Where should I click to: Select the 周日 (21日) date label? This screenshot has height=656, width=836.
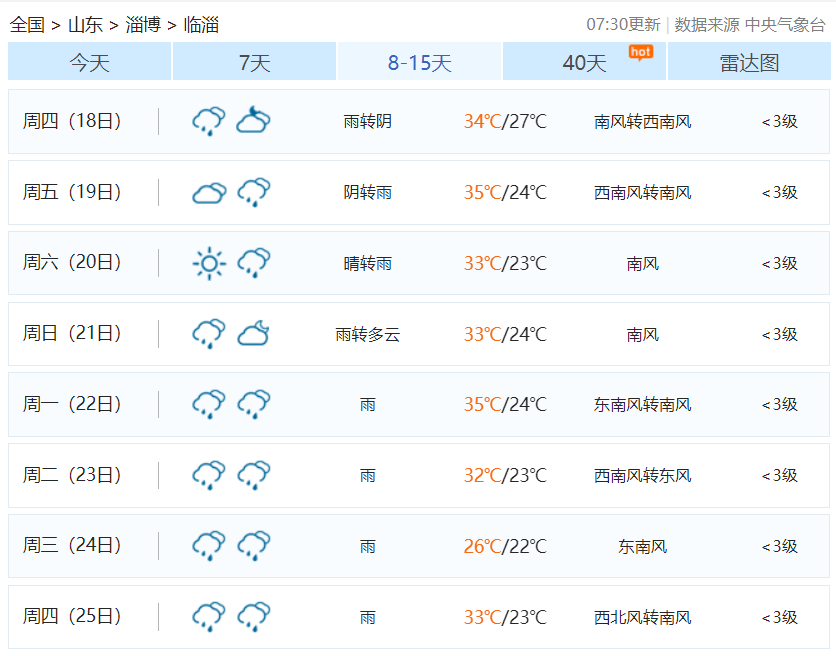click(72, 333)
